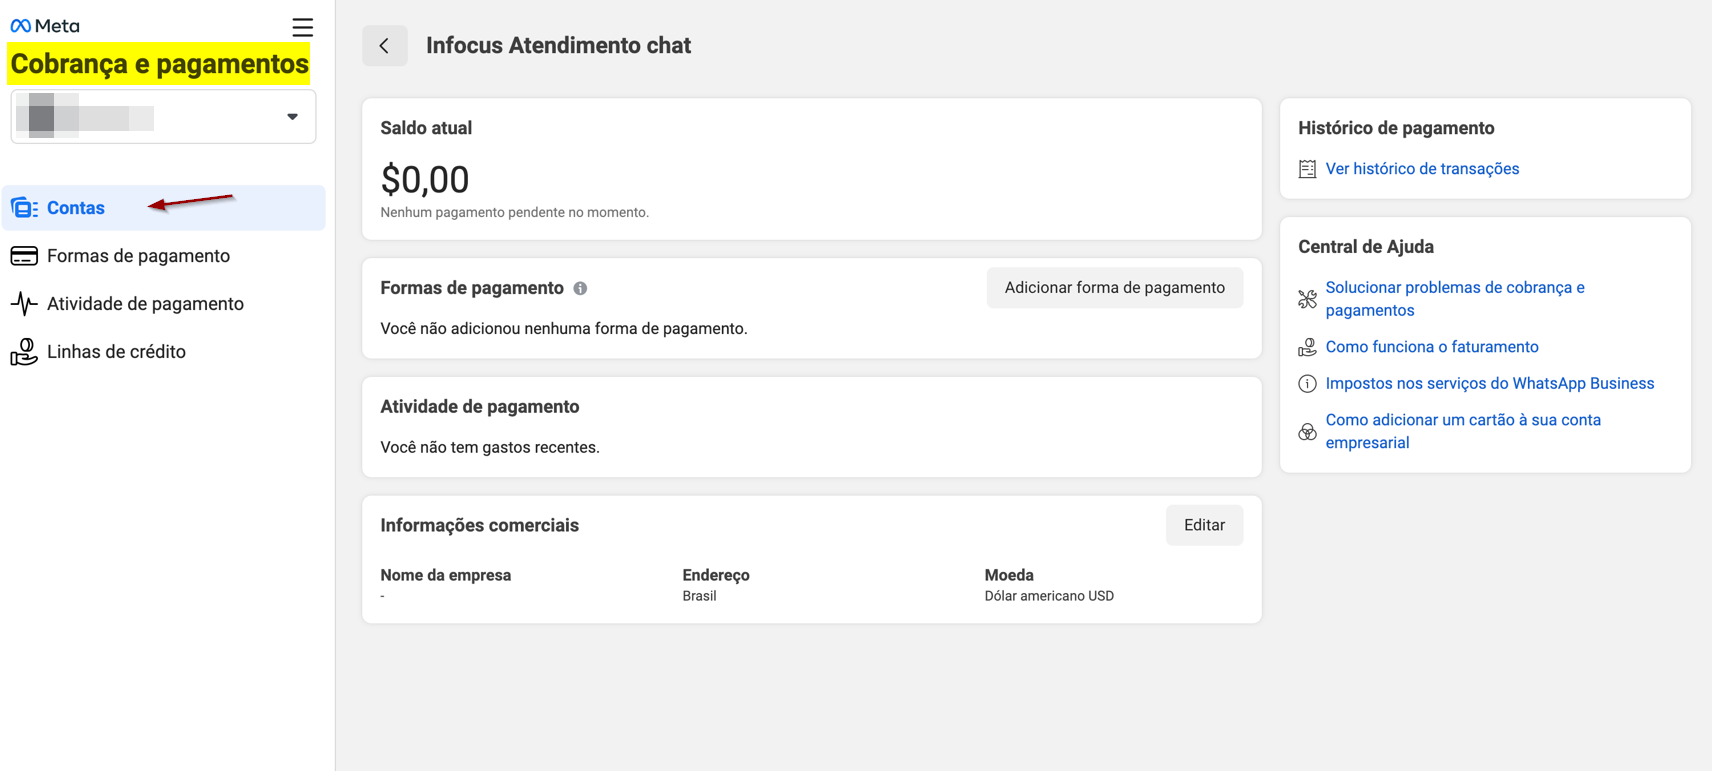The image size is (1712, 771).
Task: Open Como funciona o faturamento link
Action: point(1431,347)
